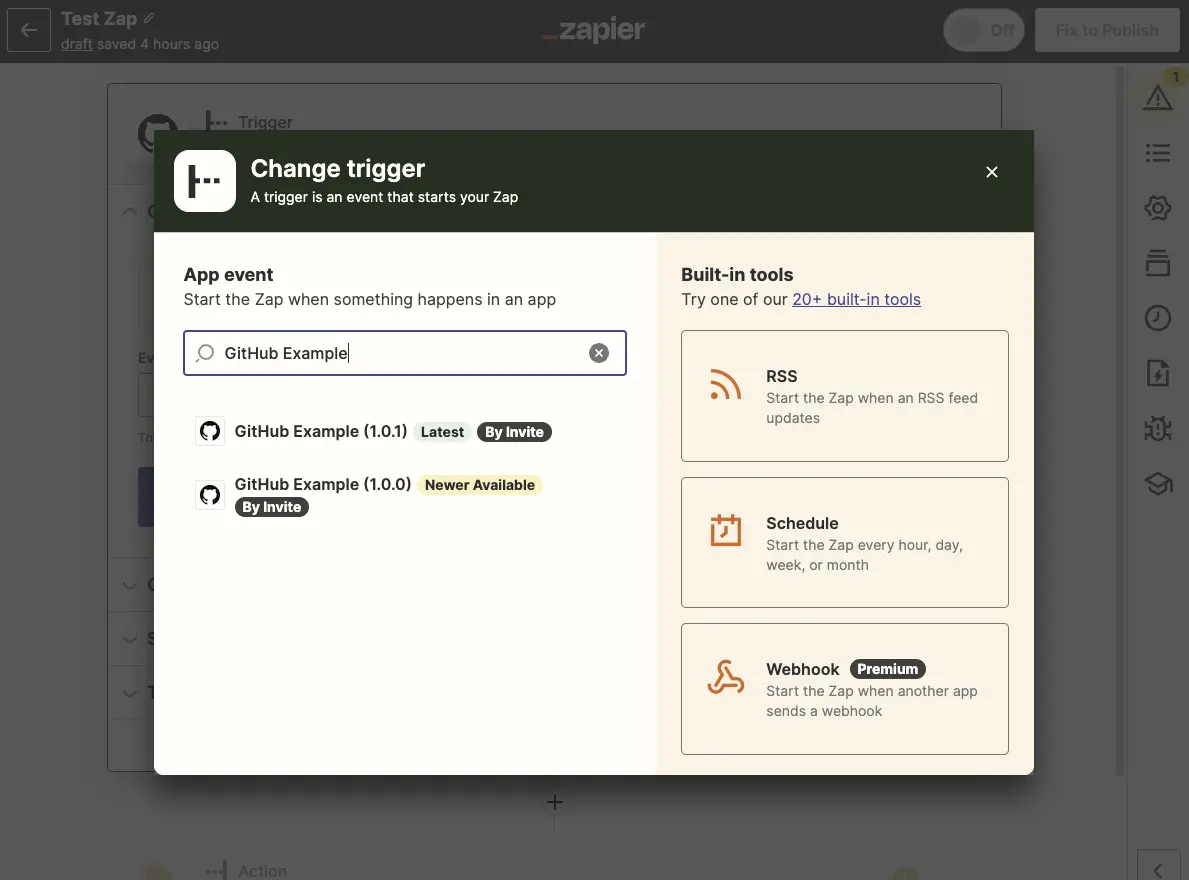This screenshot has height=880, width=1189.
Task: Collapse the first trigger section chevron
Action: 130,211
